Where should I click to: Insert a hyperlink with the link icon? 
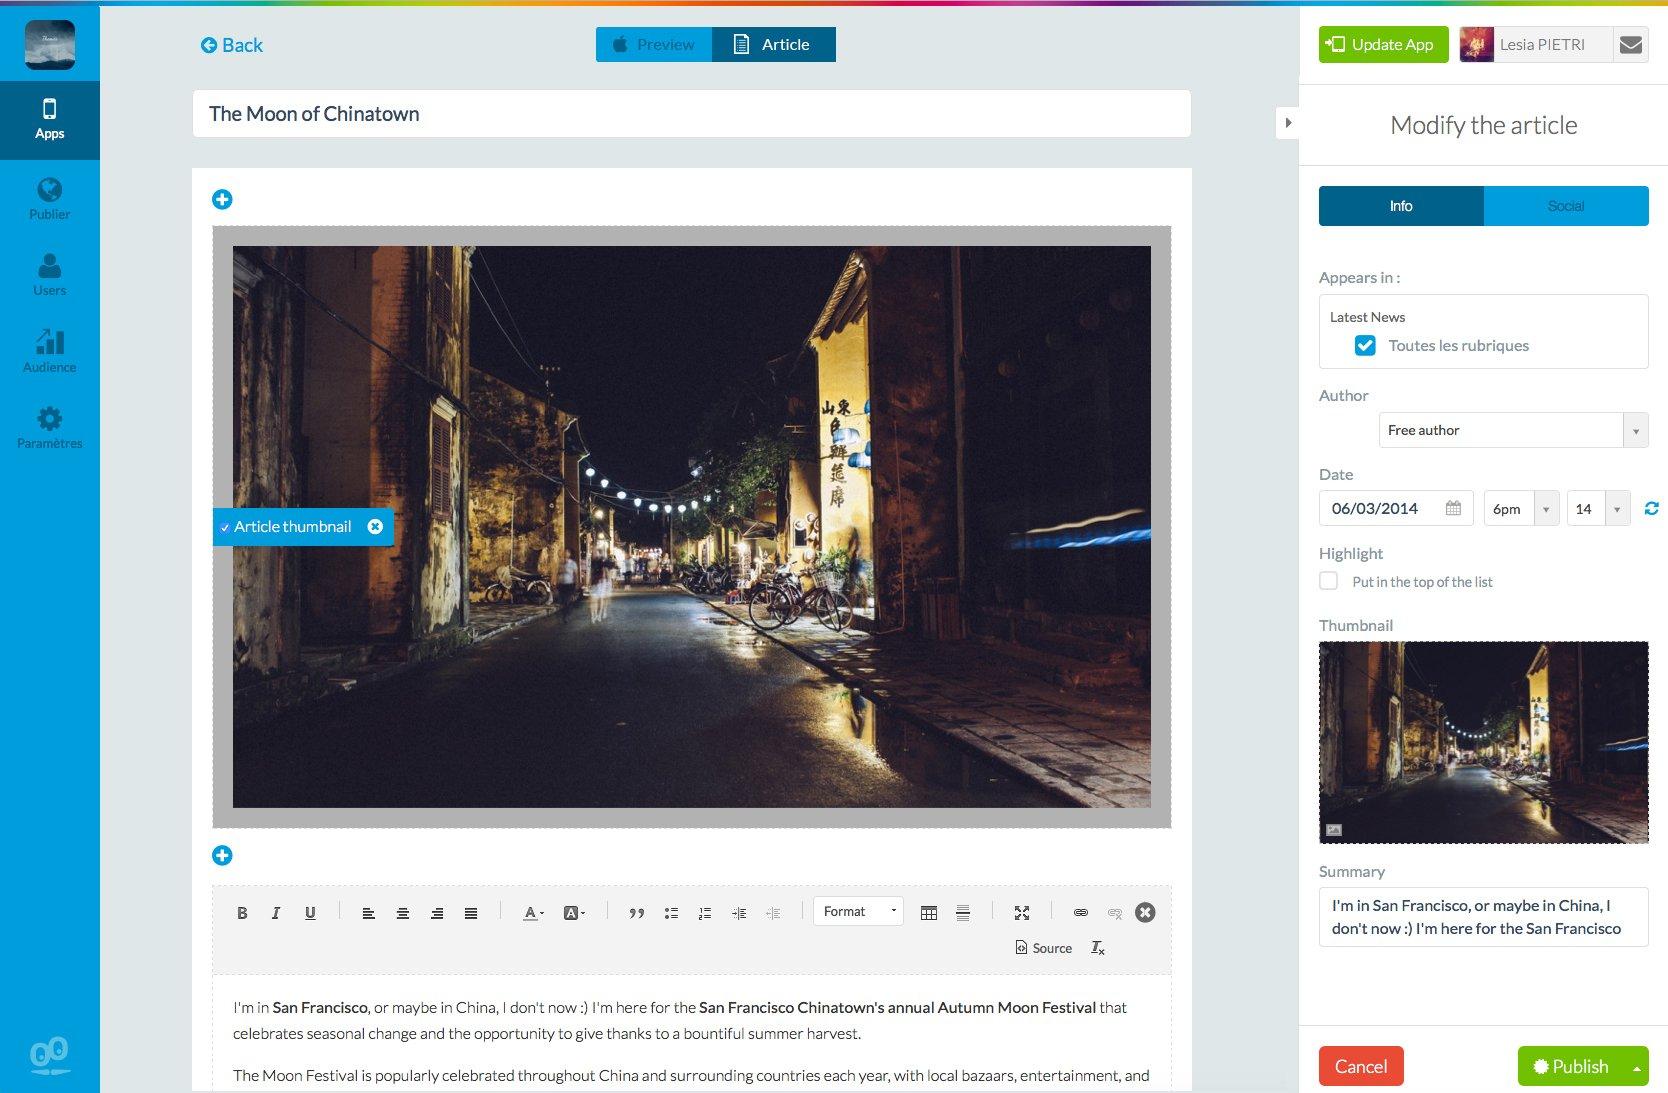point(1080,913)
